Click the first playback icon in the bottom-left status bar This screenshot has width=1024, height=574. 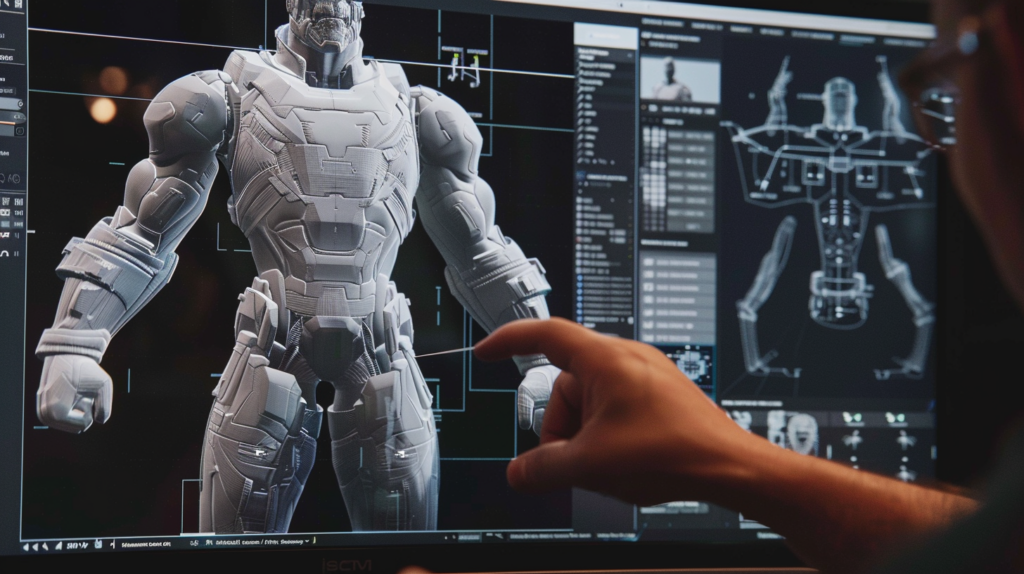click(27, 546)
